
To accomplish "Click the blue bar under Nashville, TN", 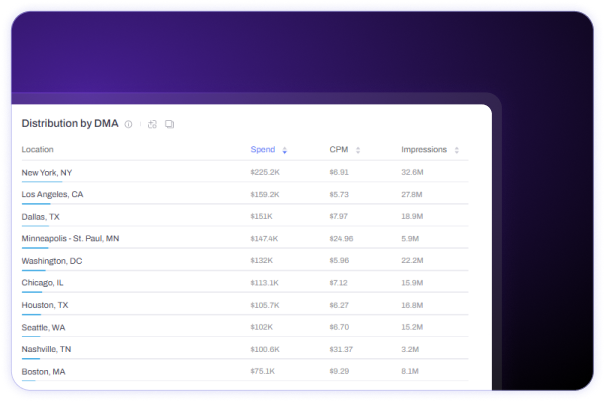I will click(31, 359).
